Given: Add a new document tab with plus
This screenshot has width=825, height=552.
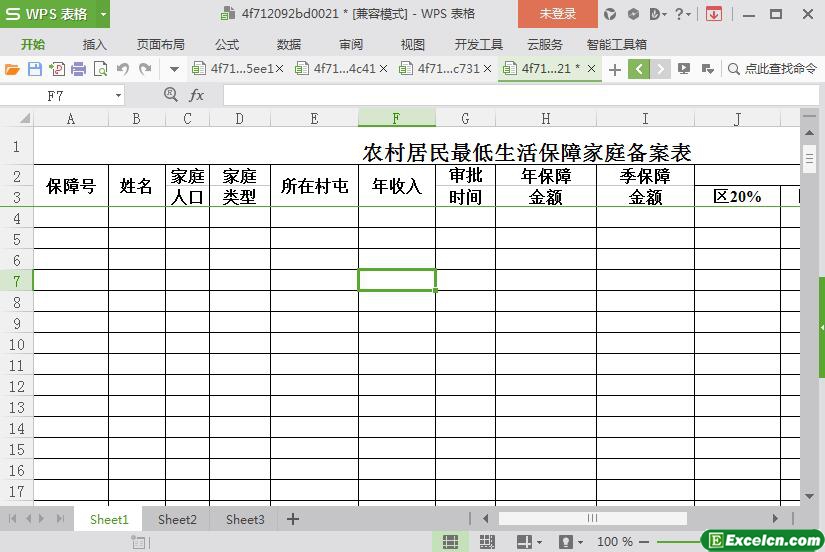Looking at the screenshot, I should (615, 69).
